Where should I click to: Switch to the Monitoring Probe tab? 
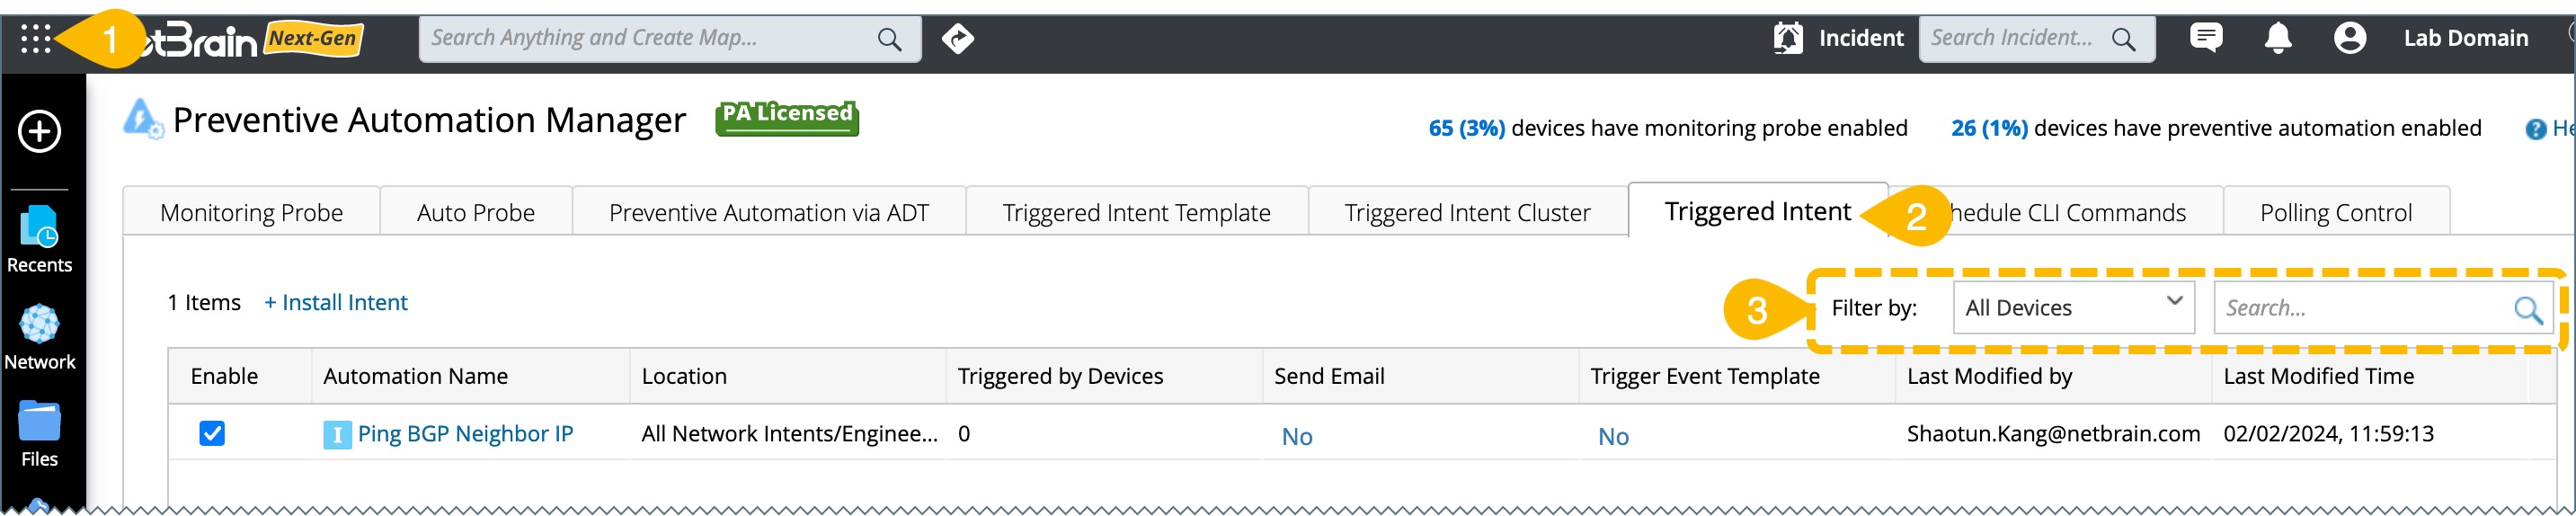(x=251, y=213)
